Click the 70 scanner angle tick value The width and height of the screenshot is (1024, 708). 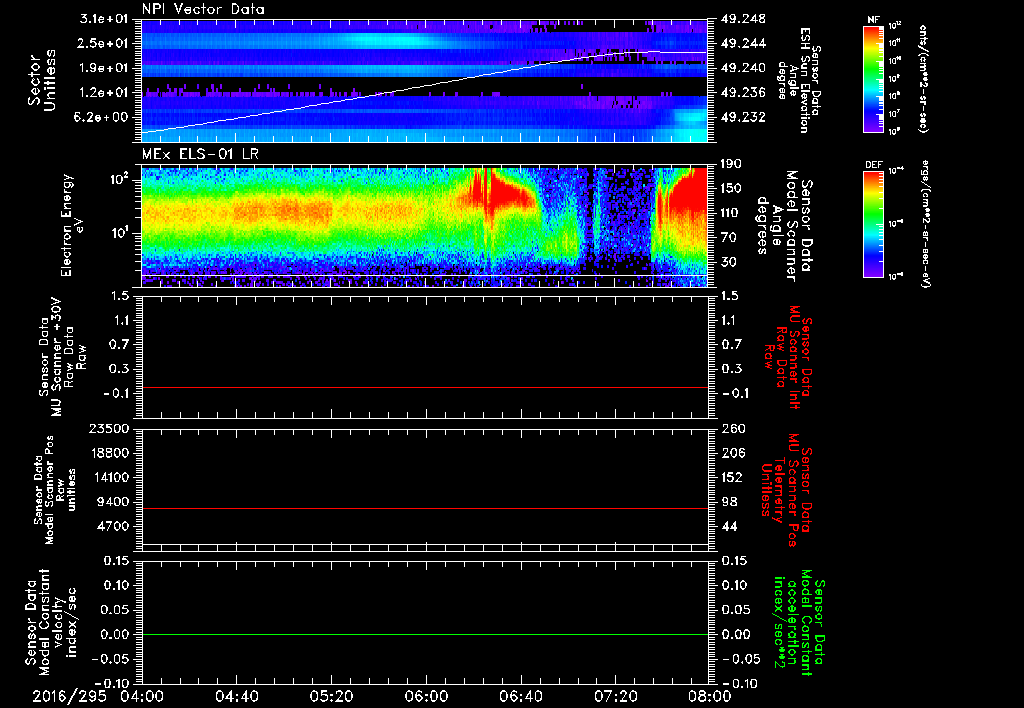pyautogui.click(x=728, y=238)
